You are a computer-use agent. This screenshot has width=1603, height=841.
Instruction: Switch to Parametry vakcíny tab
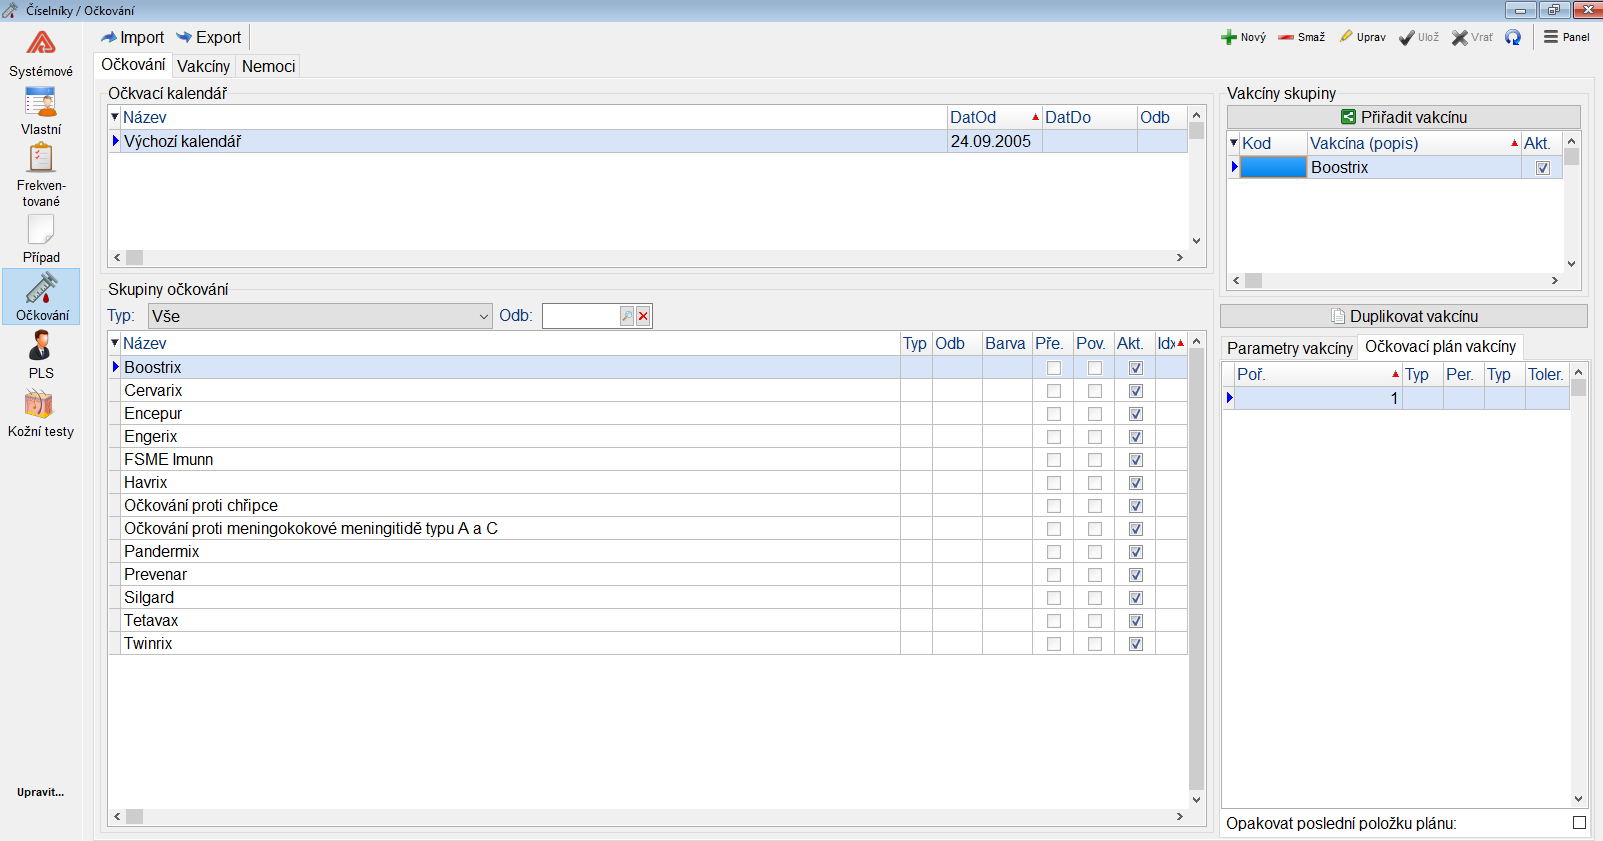[x=1289, y=348]
